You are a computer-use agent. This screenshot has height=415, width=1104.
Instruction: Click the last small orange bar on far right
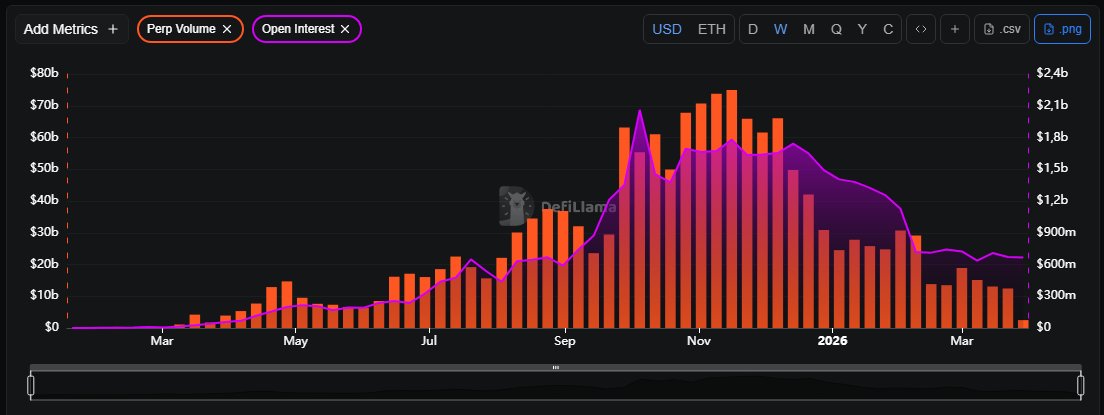(x=1023, y=324)
